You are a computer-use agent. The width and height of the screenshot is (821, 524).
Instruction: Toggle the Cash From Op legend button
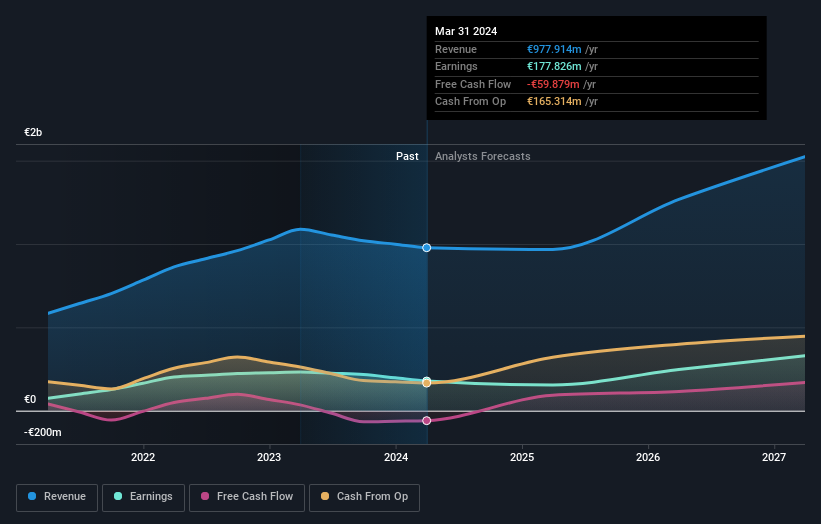[x=364, y=497]
